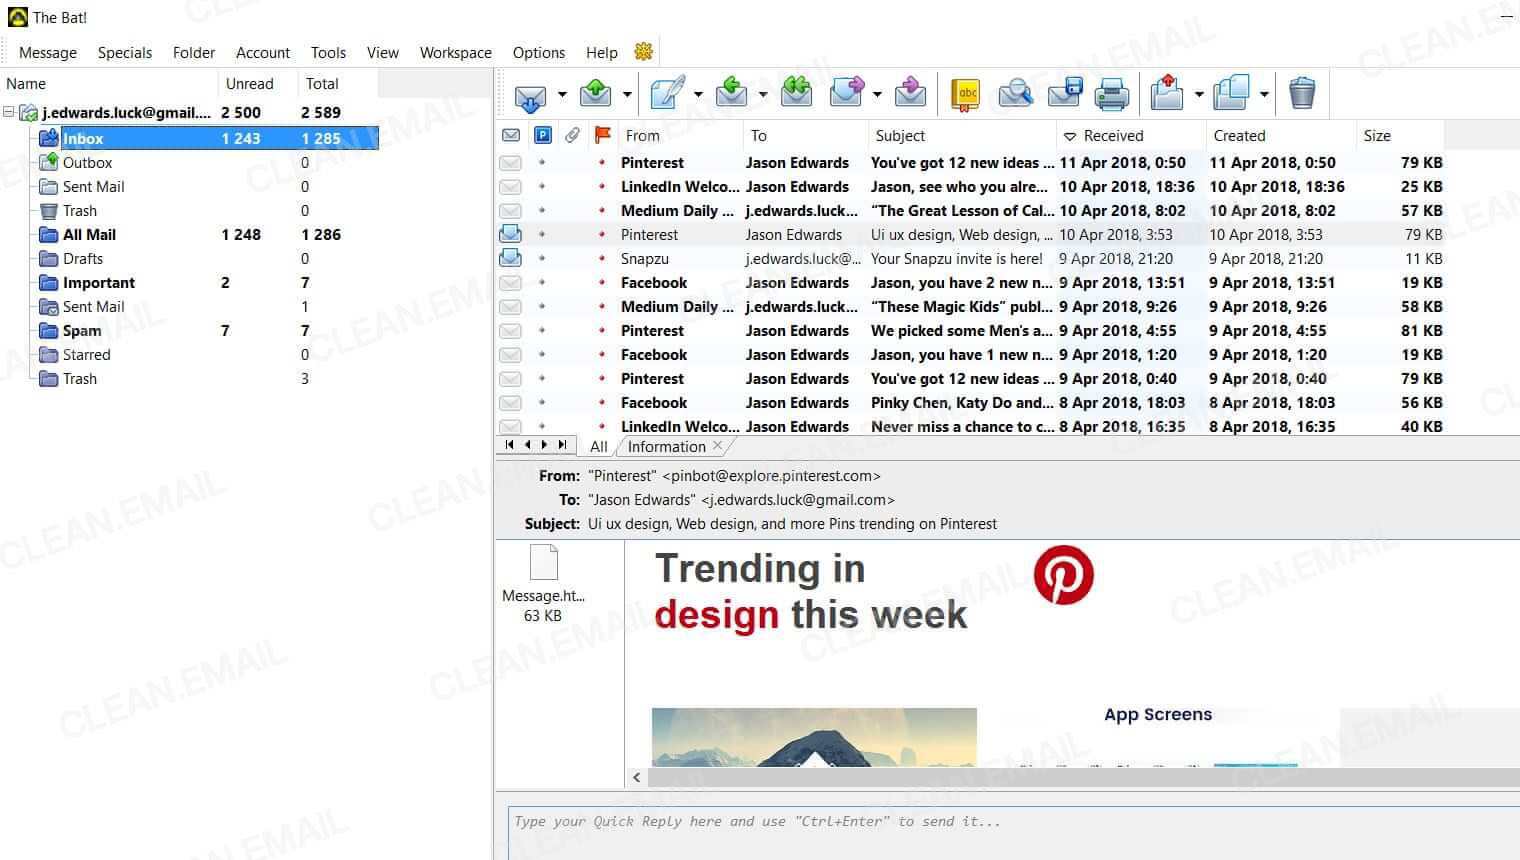Open the Address Book icon

965,93
